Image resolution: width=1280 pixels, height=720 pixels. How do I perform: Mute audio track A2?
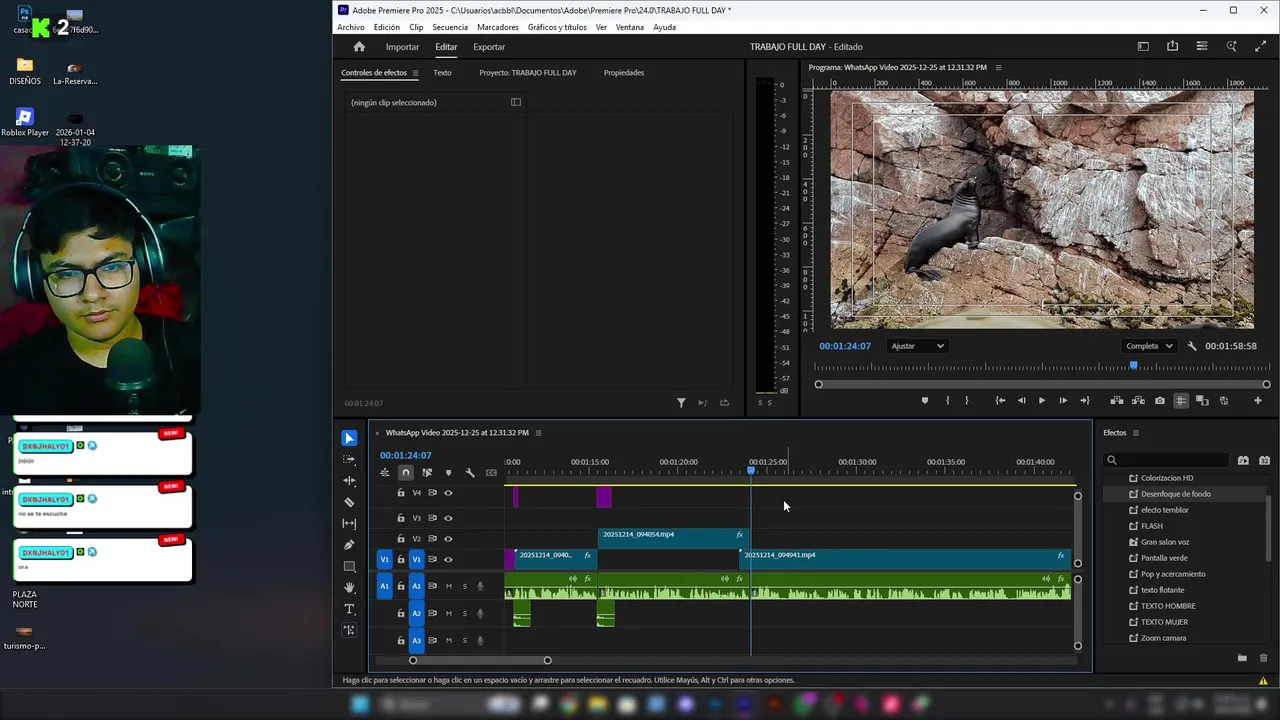449,614
